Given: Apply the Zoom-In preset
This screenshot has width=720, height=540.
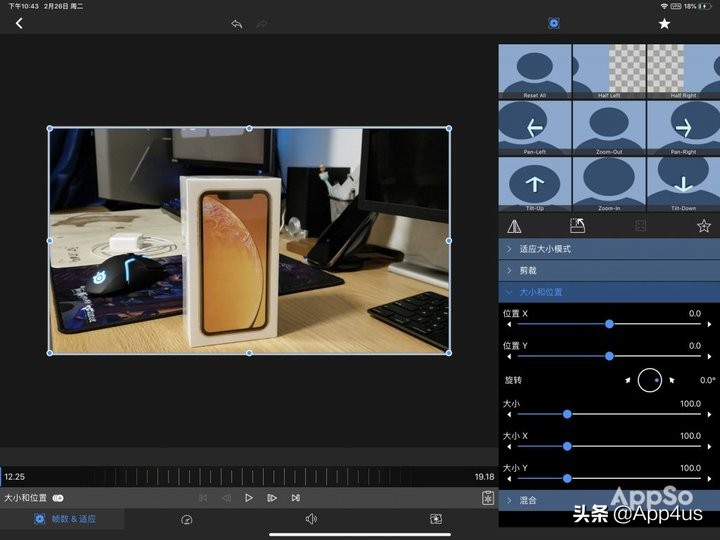Looking at the screenshot, I should click(x=609, y=185).
